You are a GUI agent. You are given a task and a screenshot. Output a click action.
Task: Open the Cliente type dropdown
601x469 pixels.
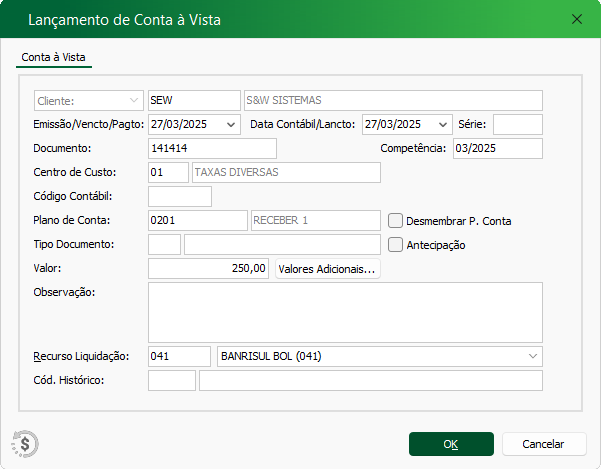(x=89, y=101)
